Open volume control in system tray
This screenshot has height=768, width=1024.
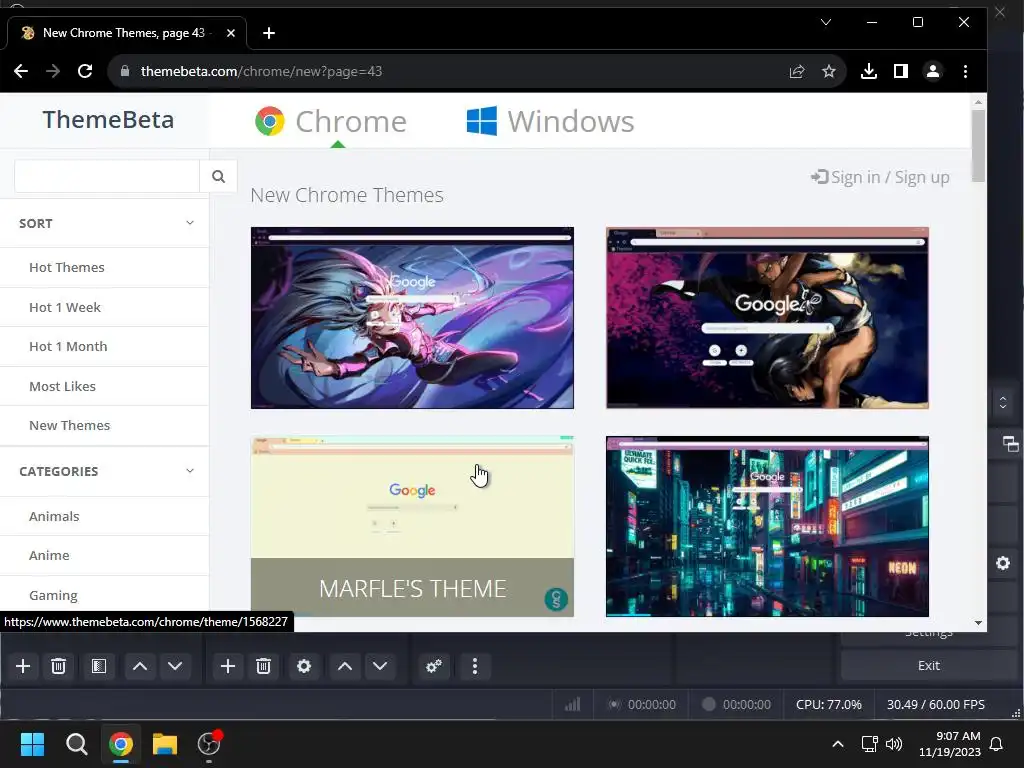coord(894,744)
